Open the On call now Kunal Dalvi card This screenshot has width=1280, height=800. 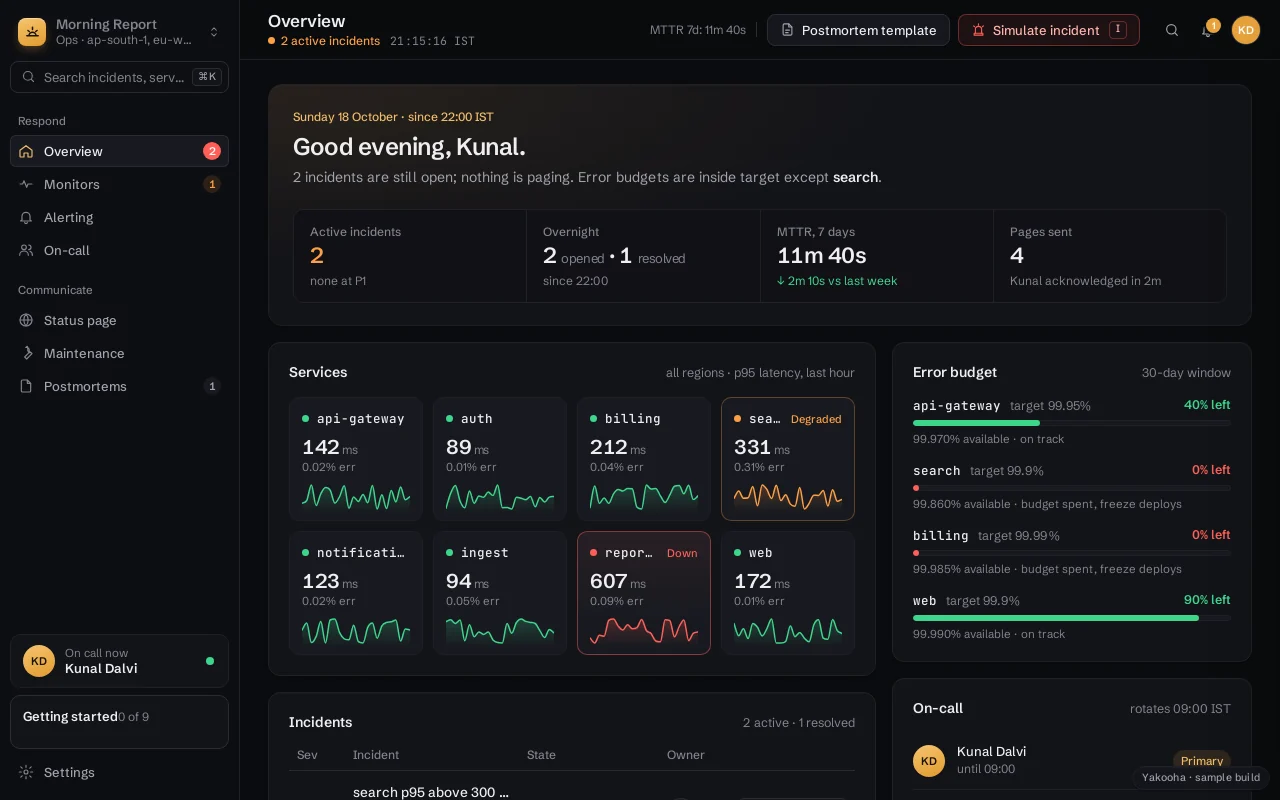click(119, 661)
